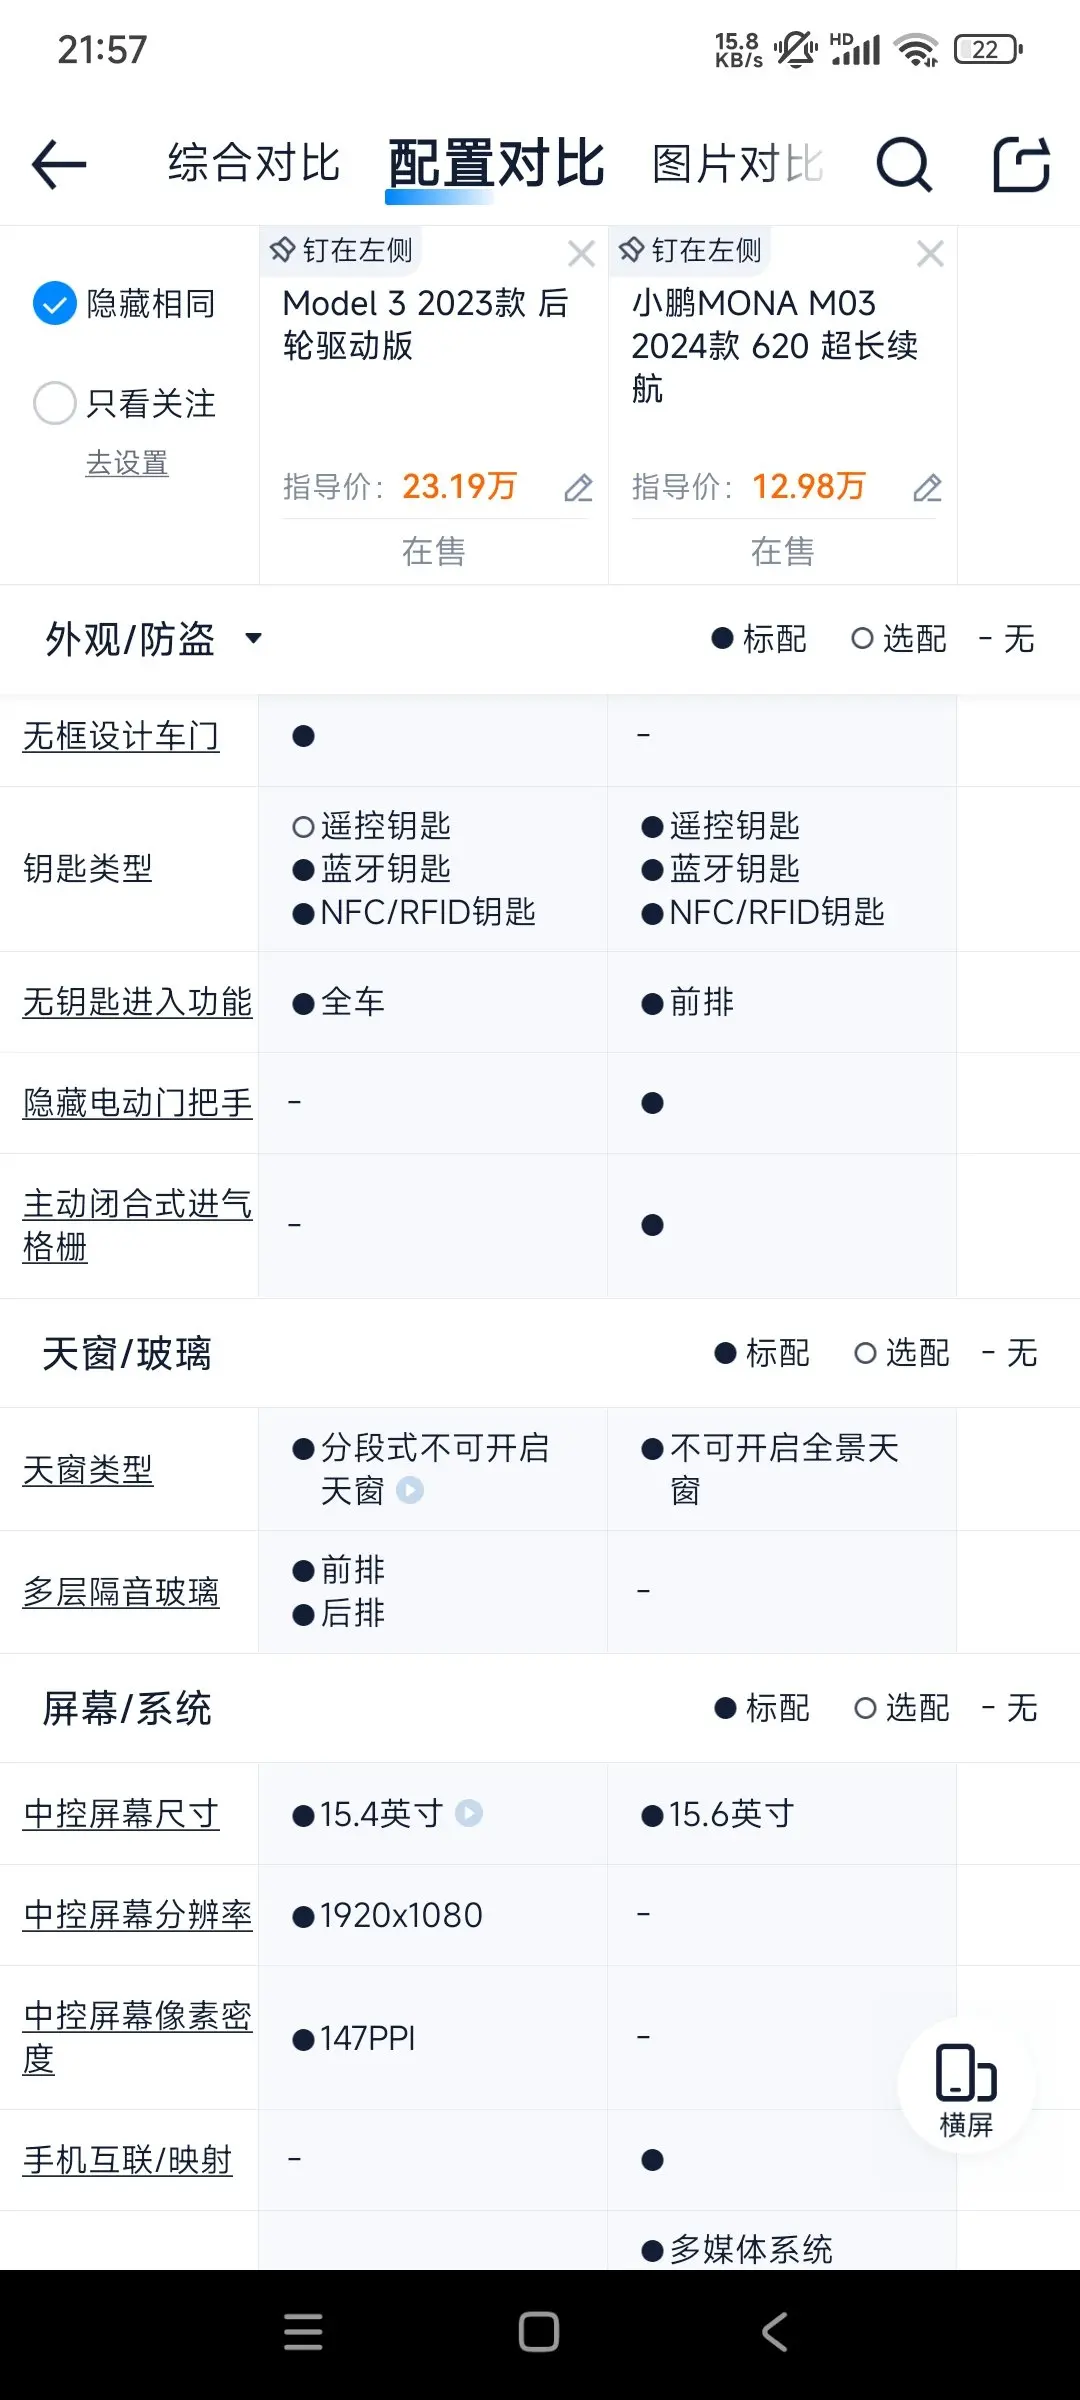This screenshot has height=2400, width=1080.
Task: Open the 去设置 link
Action: [x=127, y=463]
